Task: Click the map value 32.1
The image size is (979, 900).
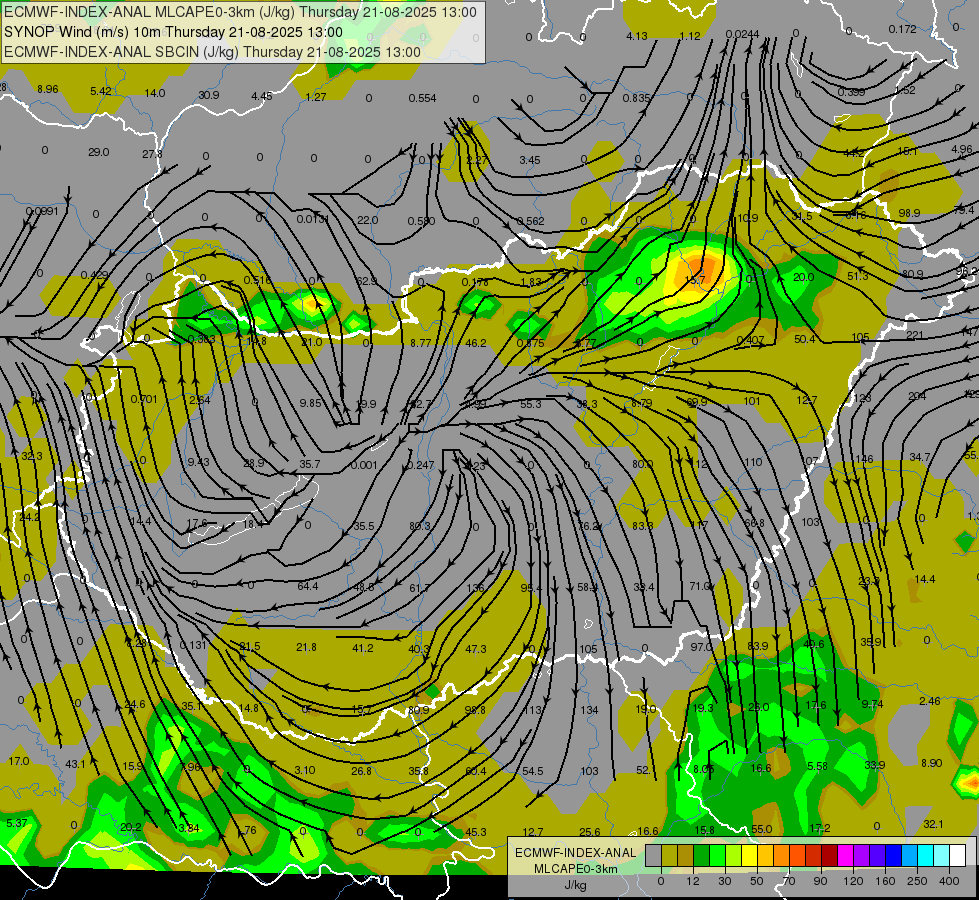Action: pyautogui.click(x=933, y=824)
